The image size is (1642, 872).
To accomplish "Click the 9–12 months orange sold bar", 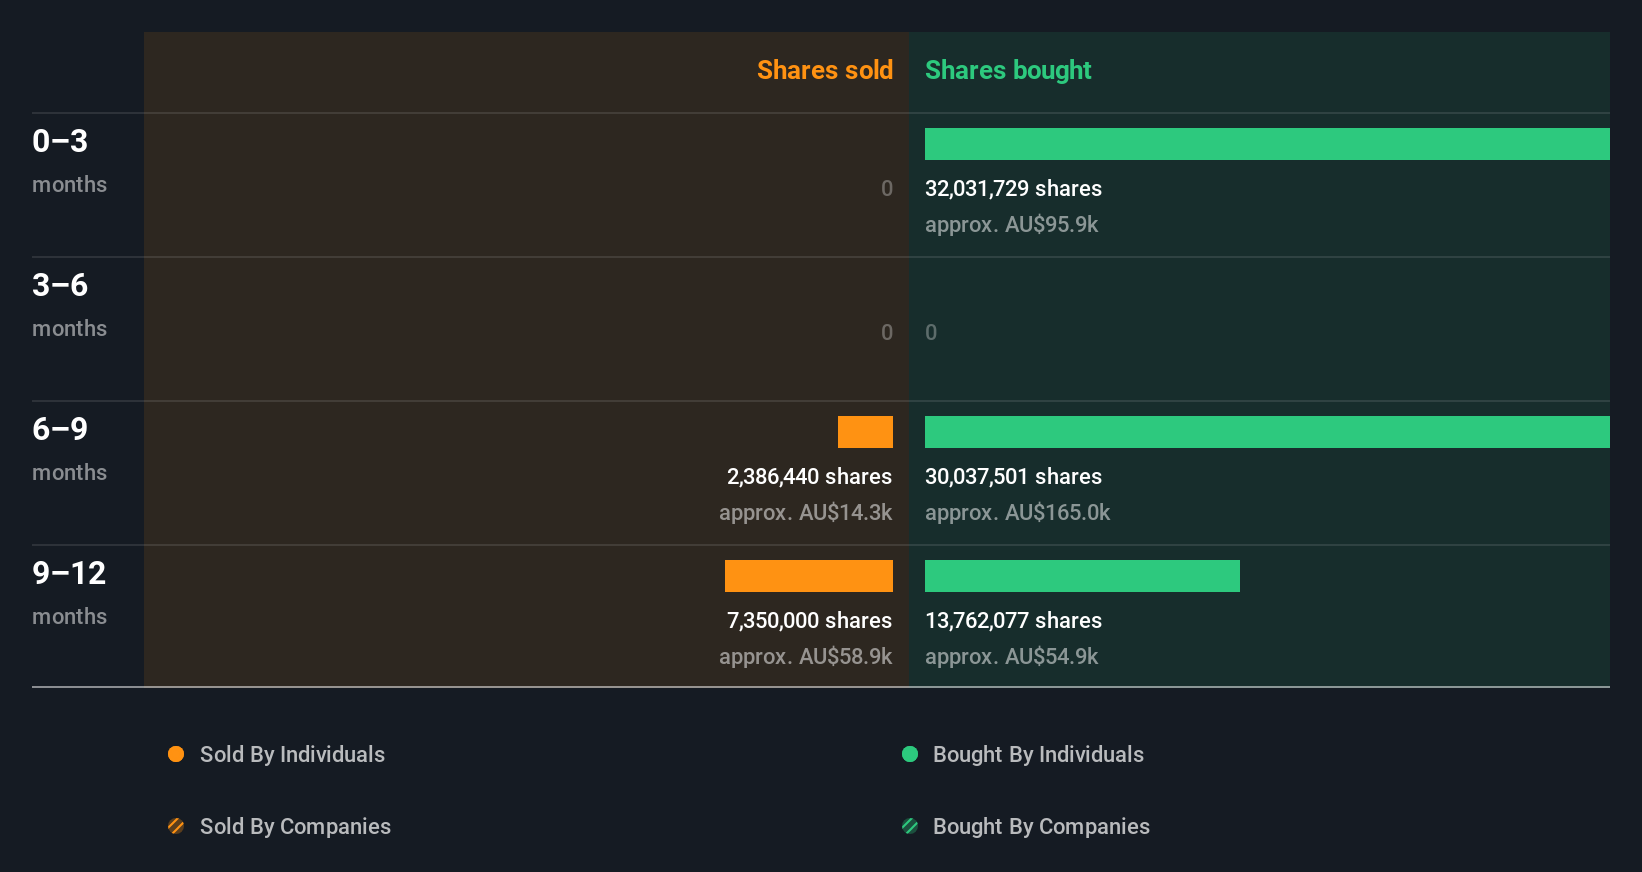I will pyautogui.click(x=809, y=576).
